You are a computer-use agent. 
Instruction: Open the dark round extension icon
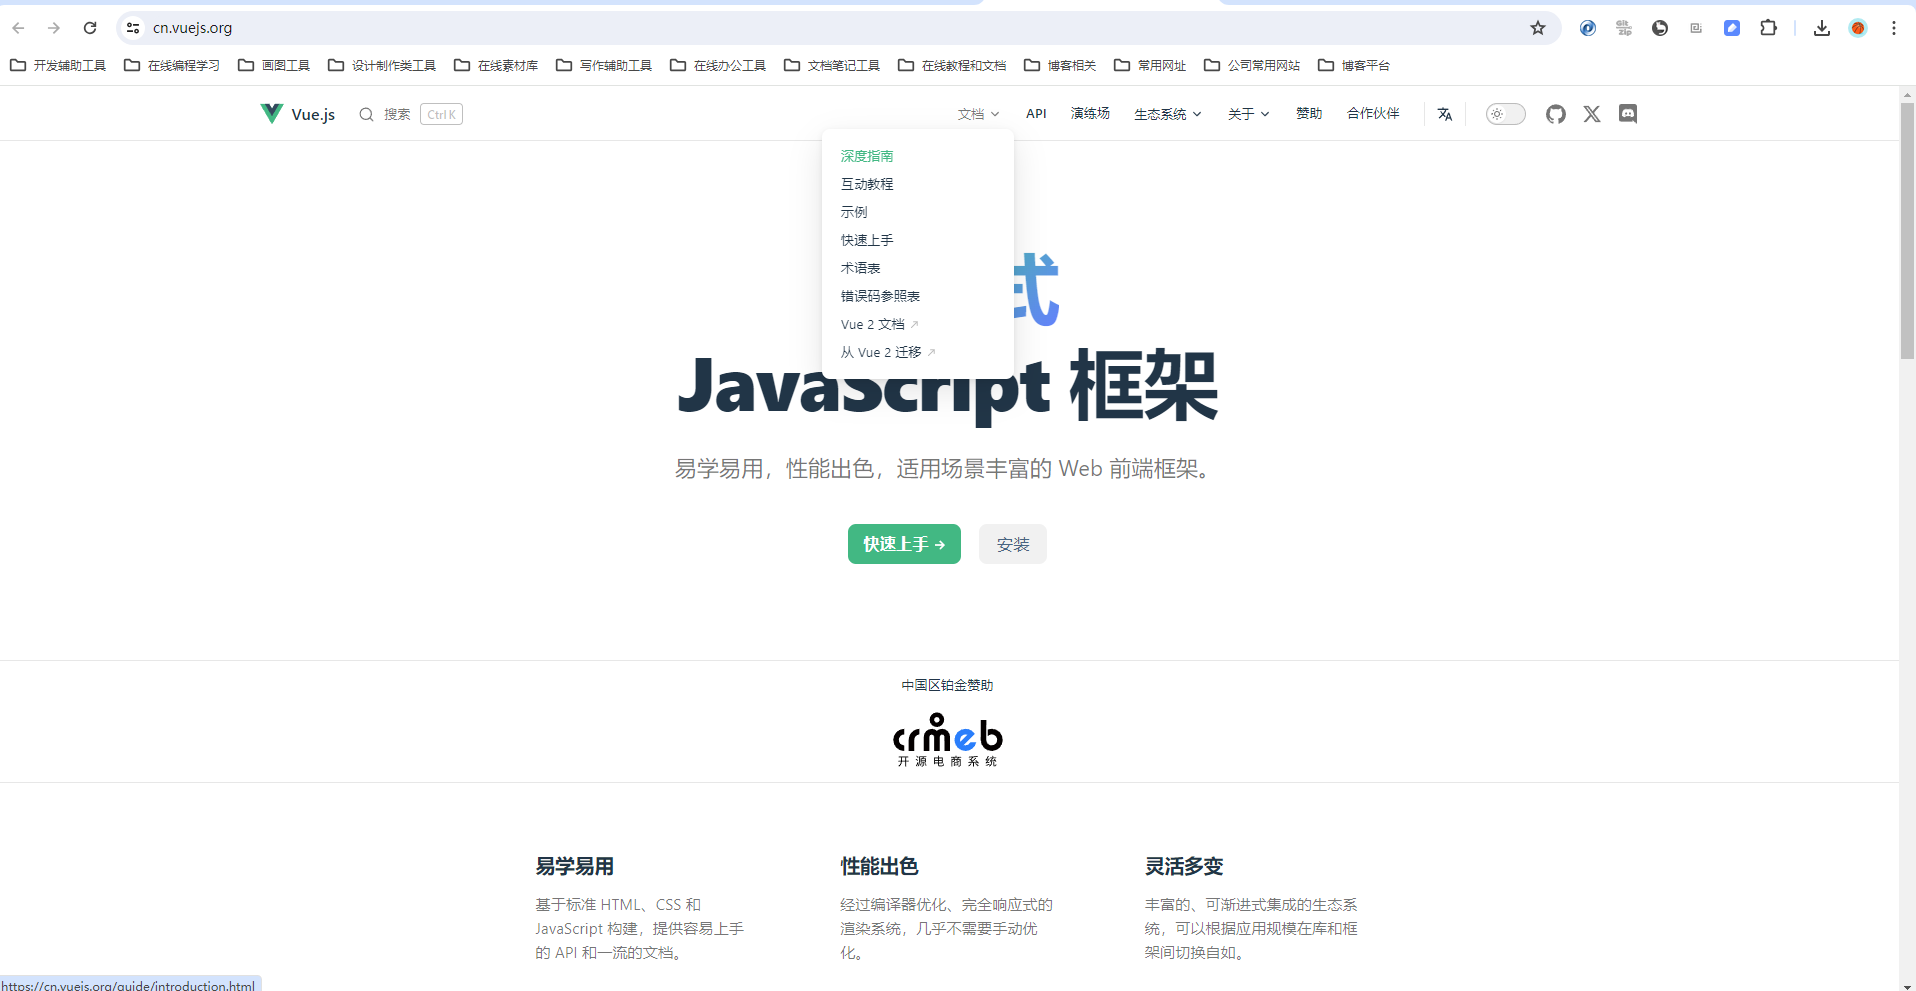pyautogui.click(x=1660, y=28)
